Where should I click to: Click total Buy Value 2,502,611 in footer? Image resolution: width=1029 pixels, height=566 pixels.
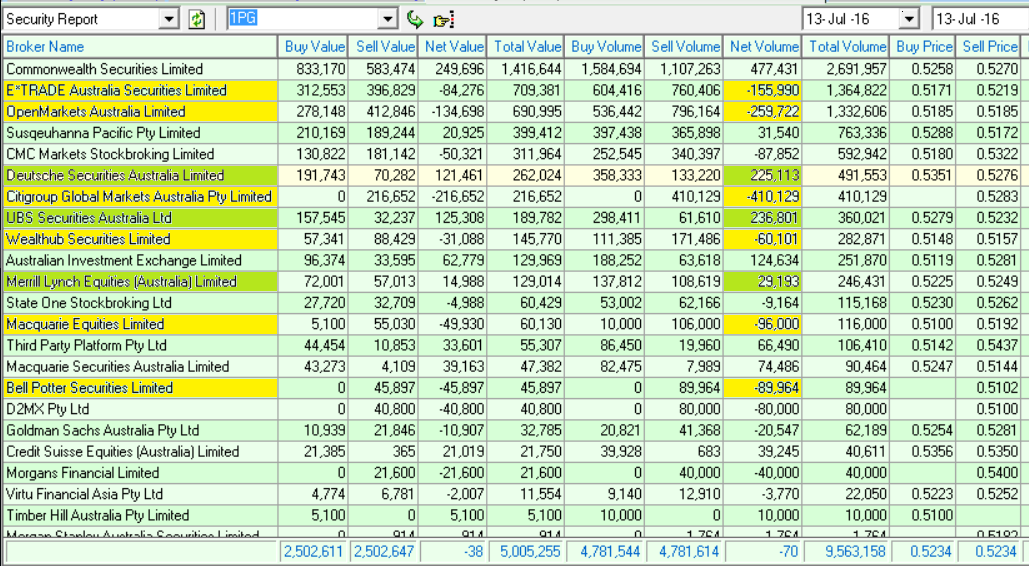pyautogui.click(x=314, y=552)
